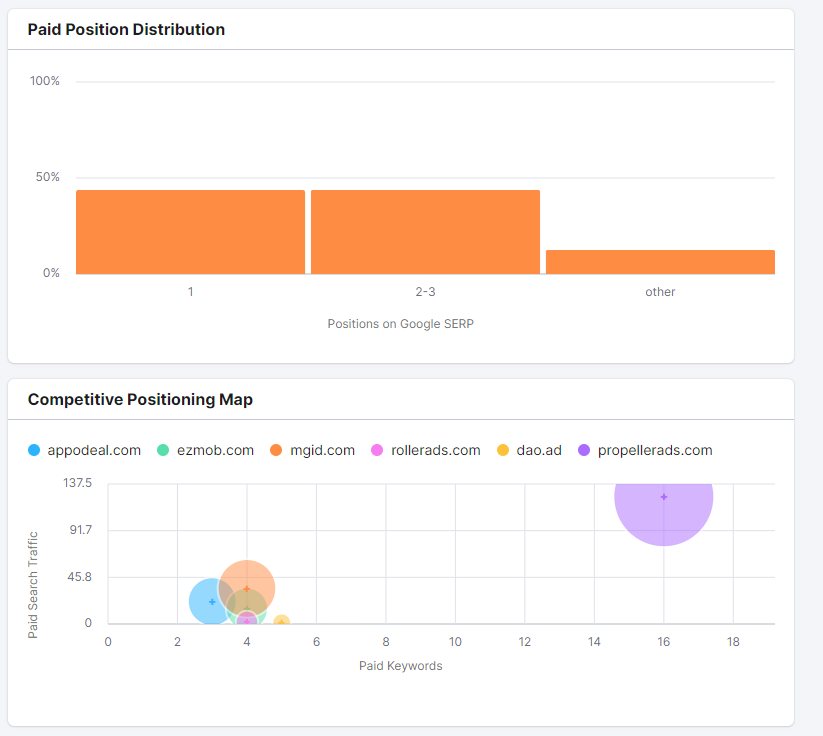
Task: Toggle appodeal.com series in the legend
Action: [x=85, y=450]
